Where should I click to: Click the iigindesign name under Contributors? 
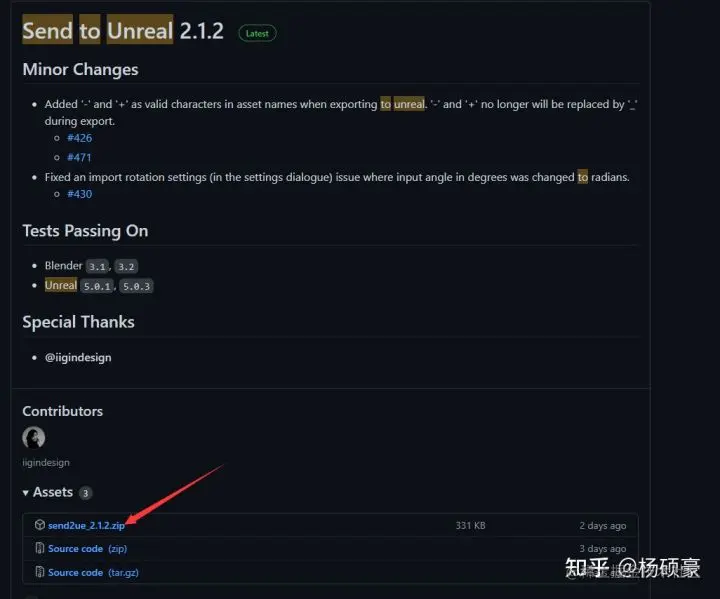(46, 462)
